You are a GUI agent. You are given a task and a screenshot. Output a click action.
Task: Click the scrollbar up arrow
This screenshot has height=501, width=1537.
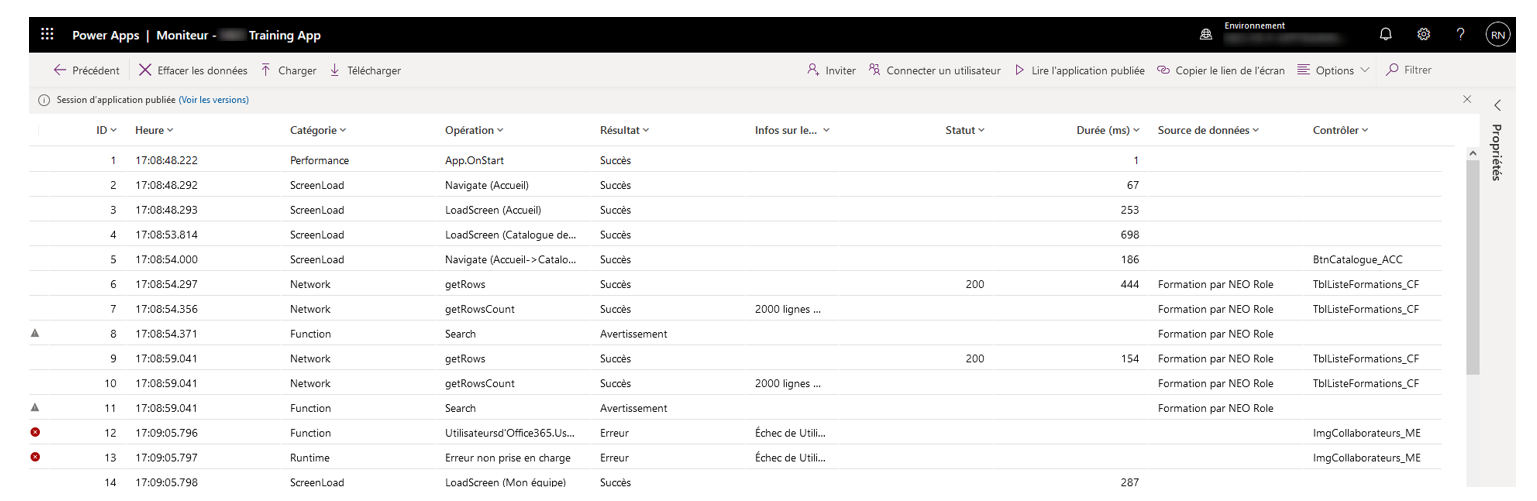pos(1472,152)
